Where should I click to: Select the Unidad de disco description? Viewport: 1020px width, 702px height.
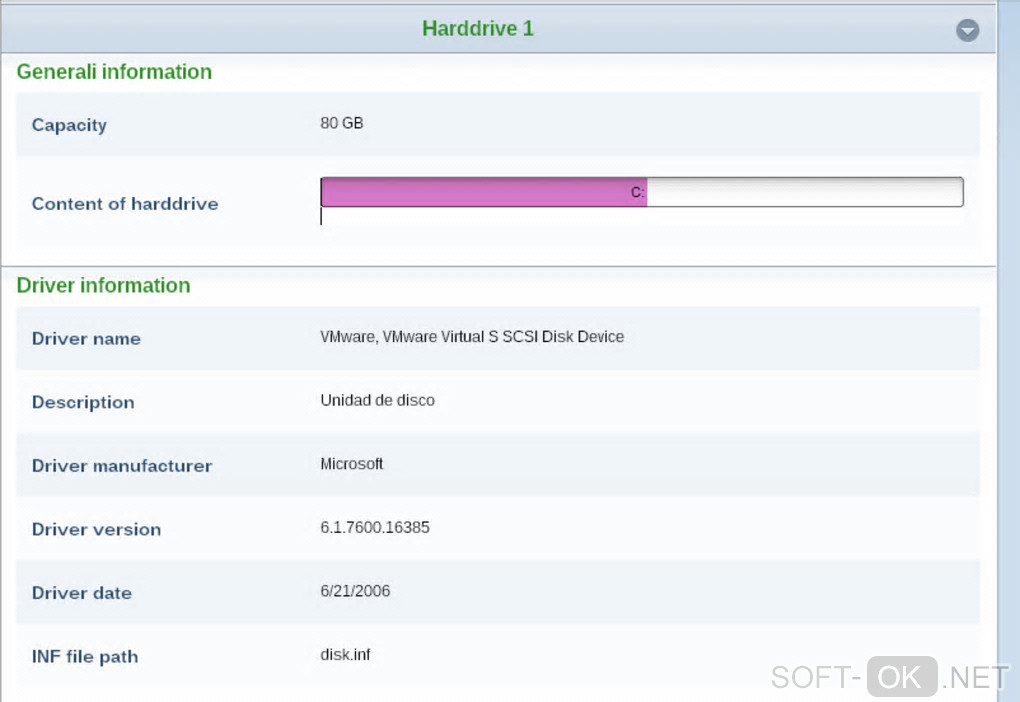tap(377, 400)
